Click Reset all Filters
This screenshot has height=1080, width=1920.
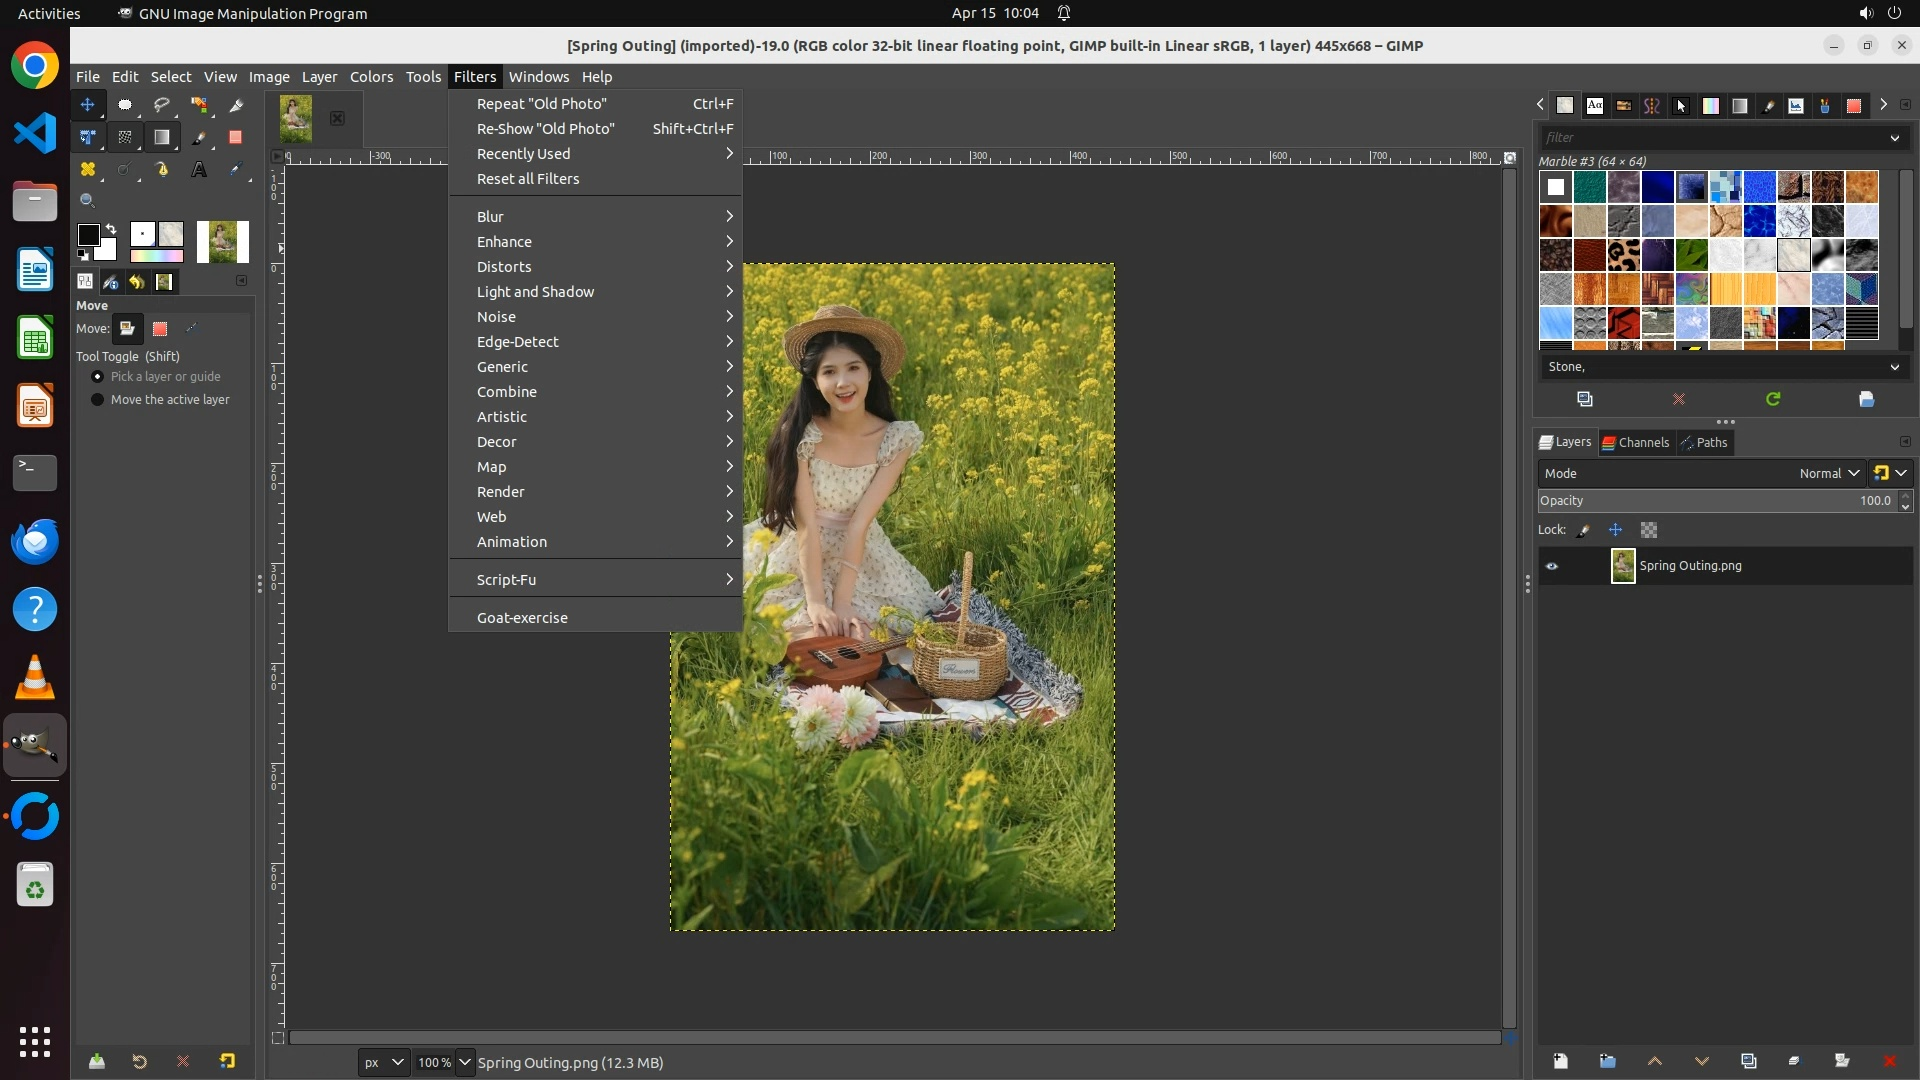pyautogui.click(x=528, y=179)
